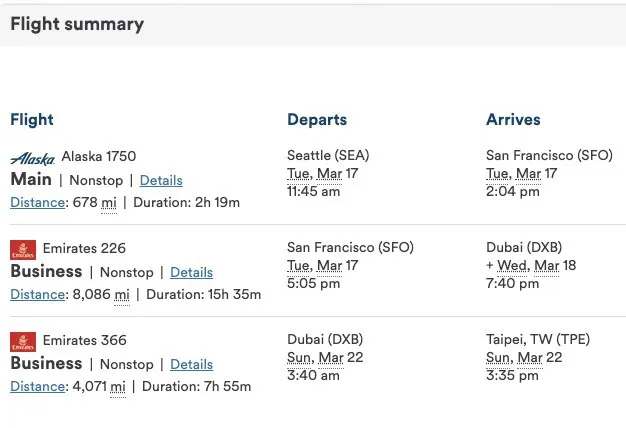The image size is (626, 428).
Task: Click the "mi" abbreviation after 678
Action: [107, 202]
